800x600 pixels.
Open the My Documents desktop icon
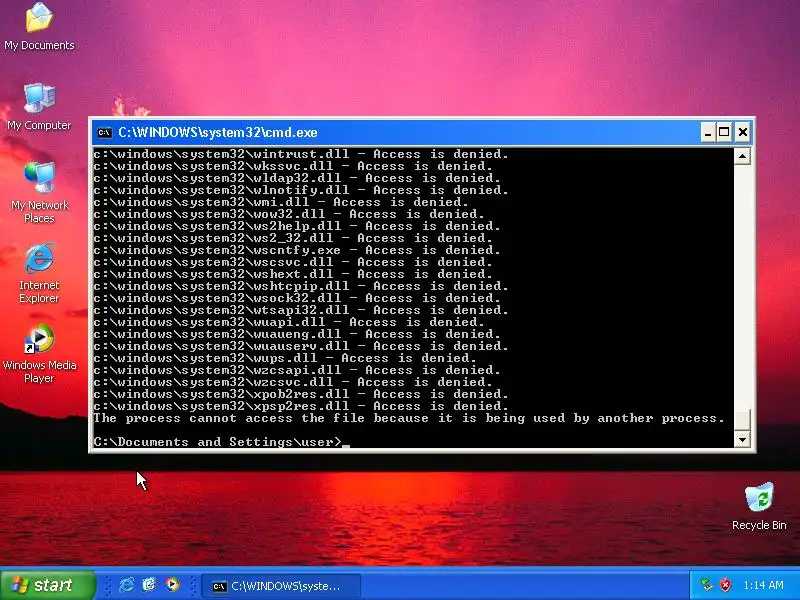point(39,27)
